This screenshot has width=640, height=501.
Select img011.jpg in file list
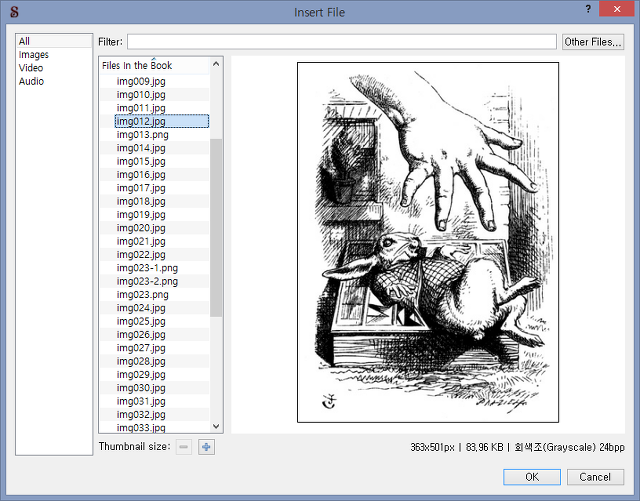141,108
